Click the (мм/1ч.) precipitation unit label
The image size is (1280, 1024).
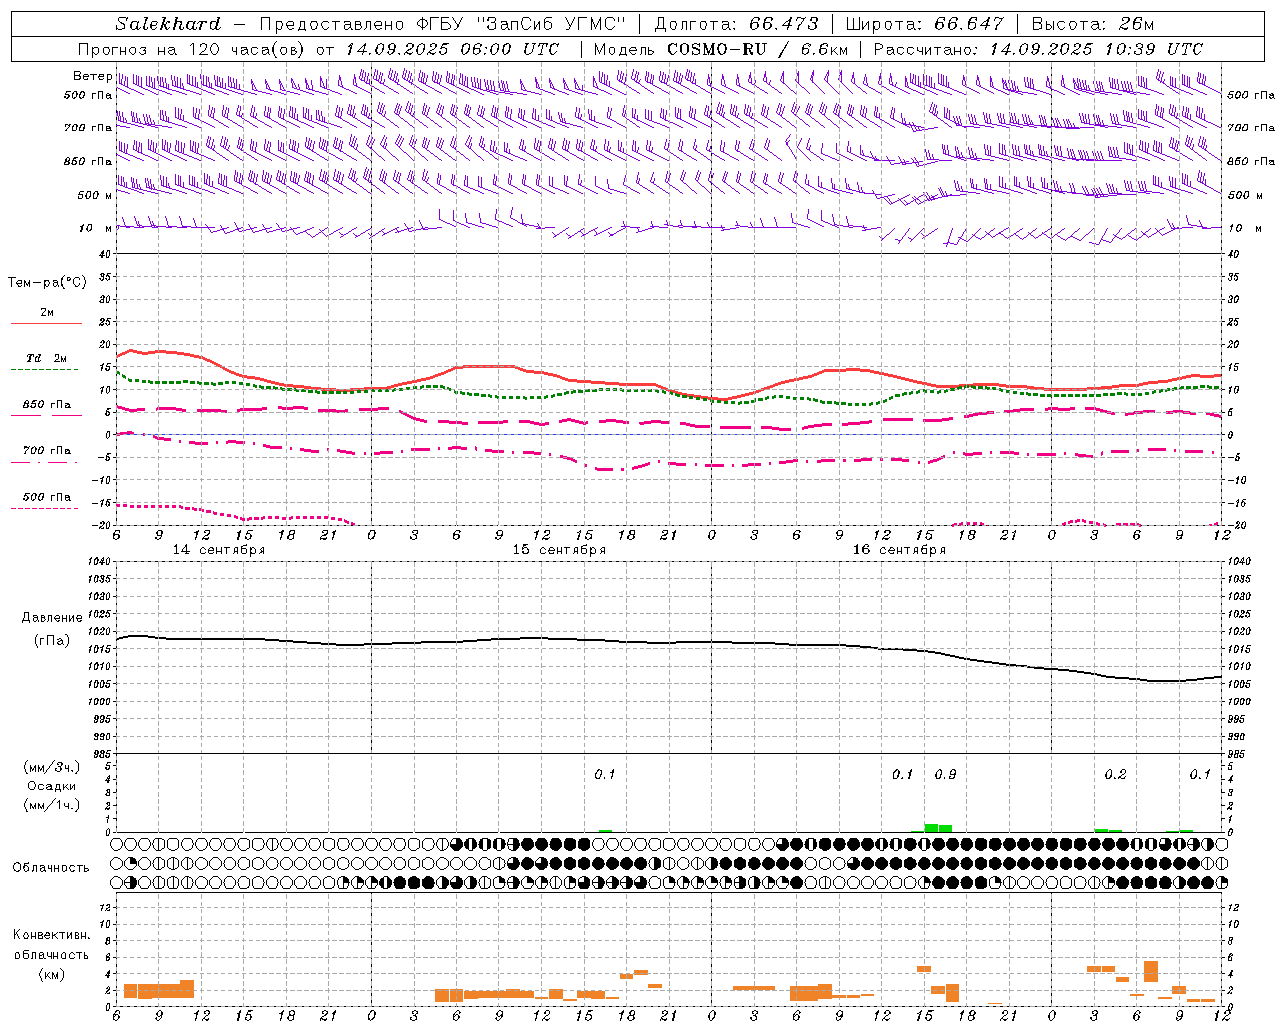tap(52, 805)
